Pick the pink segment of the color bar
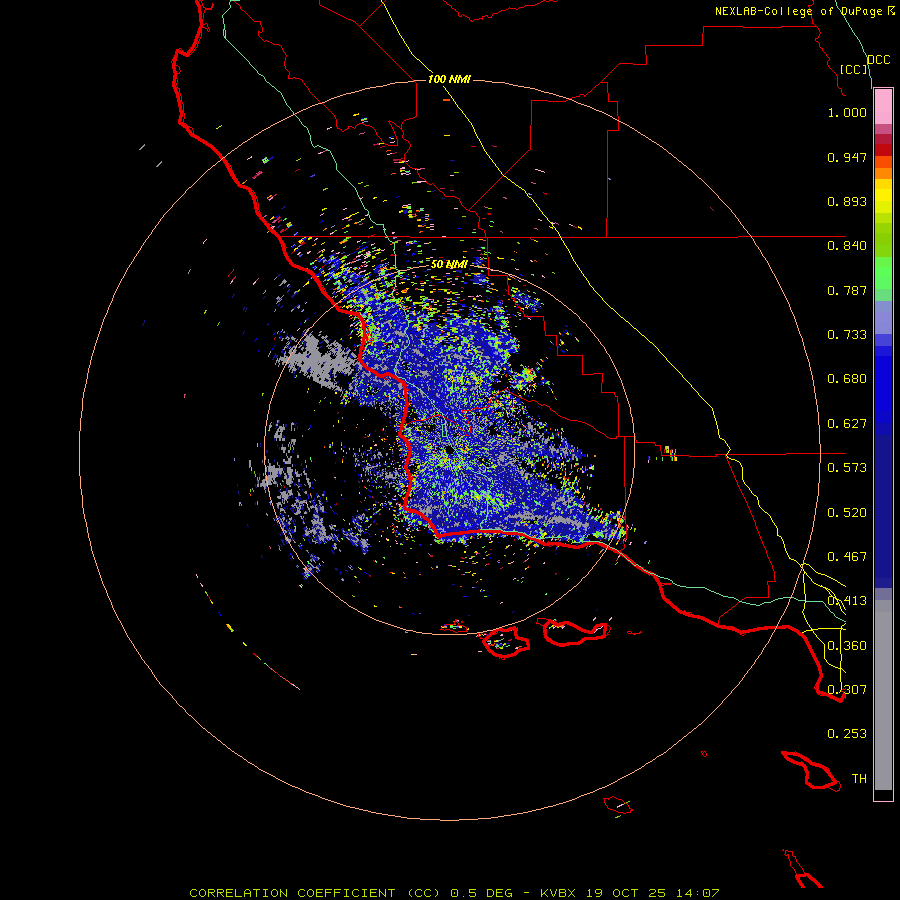Viewport: 900px width, 900px height. click(x=883, y=107)
